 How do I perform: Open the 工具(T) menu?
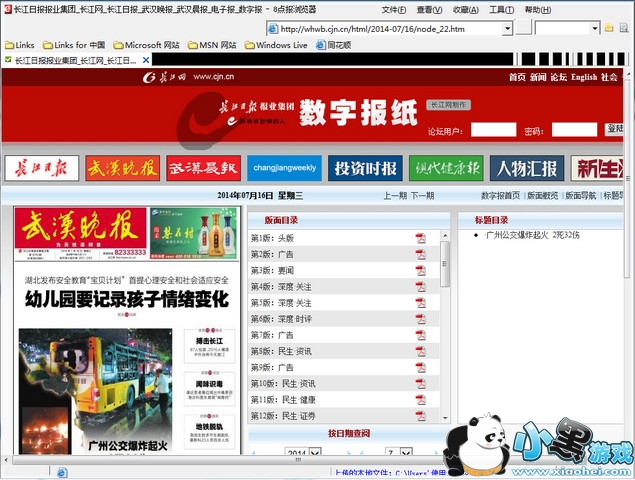(x=502, y=10)
